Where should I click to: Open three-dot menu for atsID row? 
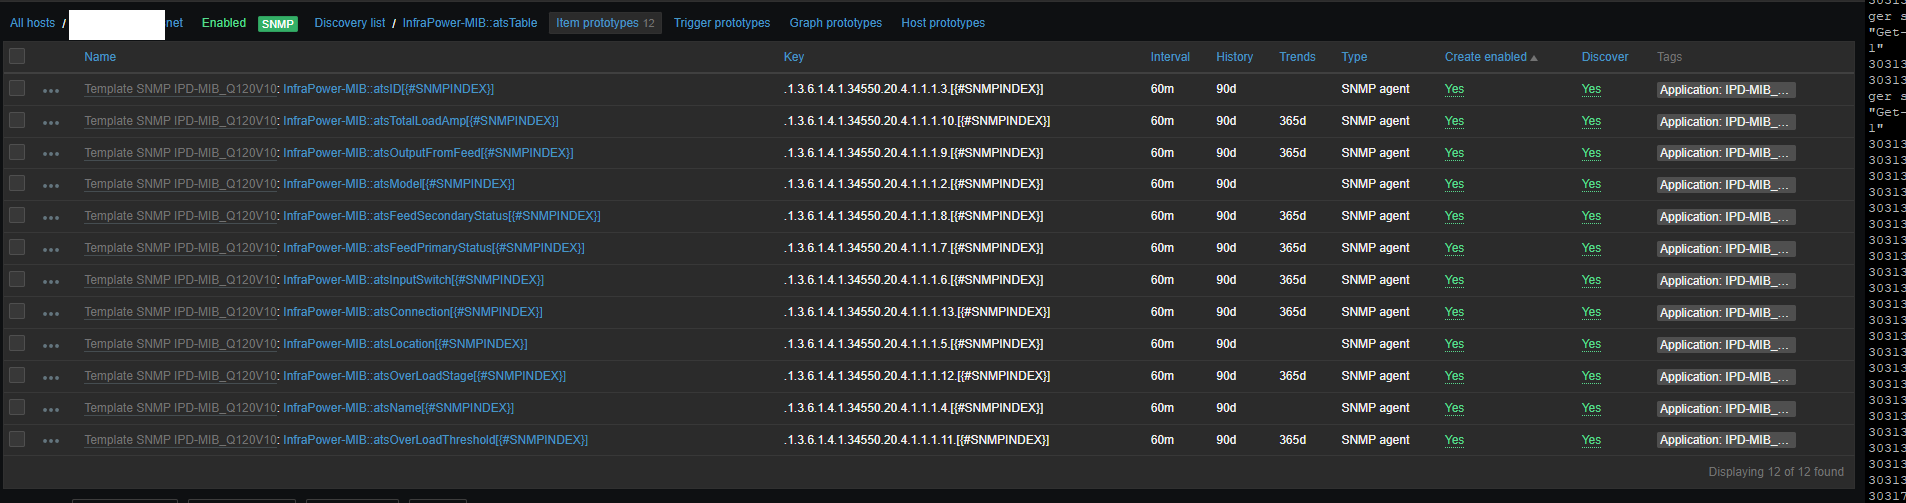(51, 90)
